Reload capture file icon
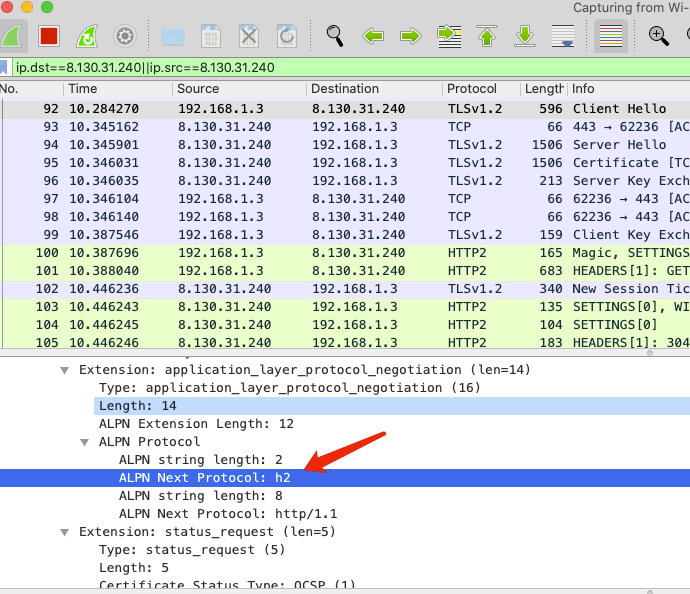 pyautogui.click(x=287, y=36)
